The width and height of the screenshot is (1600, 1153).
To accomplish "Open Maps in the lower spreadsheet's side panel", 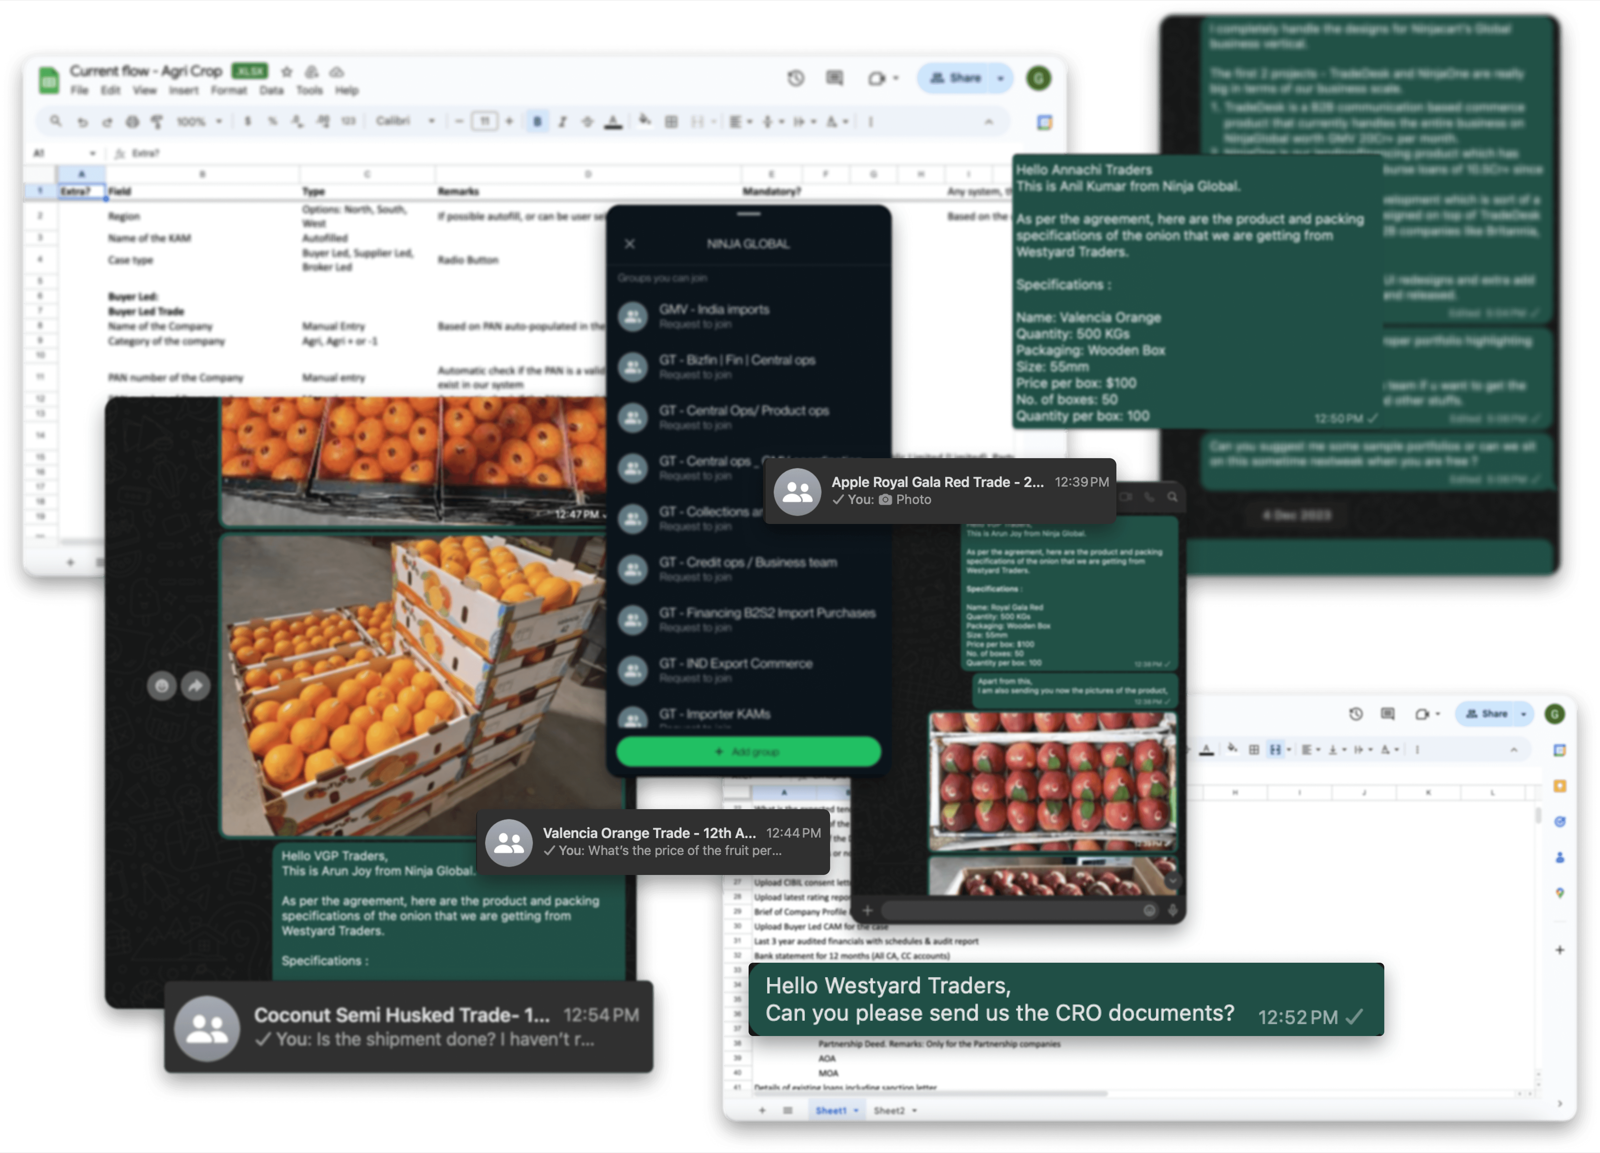I will pyautogui.click(x=1560, y=893).
